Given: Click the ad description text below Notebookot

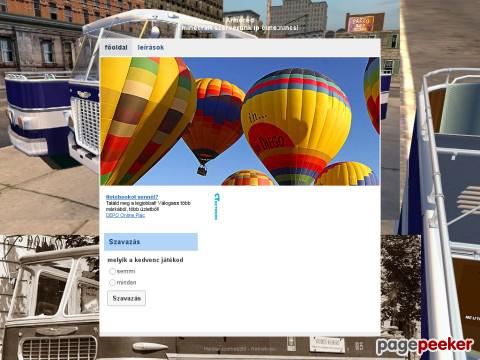Looking at the screenshot, I should tap(148, 206).
